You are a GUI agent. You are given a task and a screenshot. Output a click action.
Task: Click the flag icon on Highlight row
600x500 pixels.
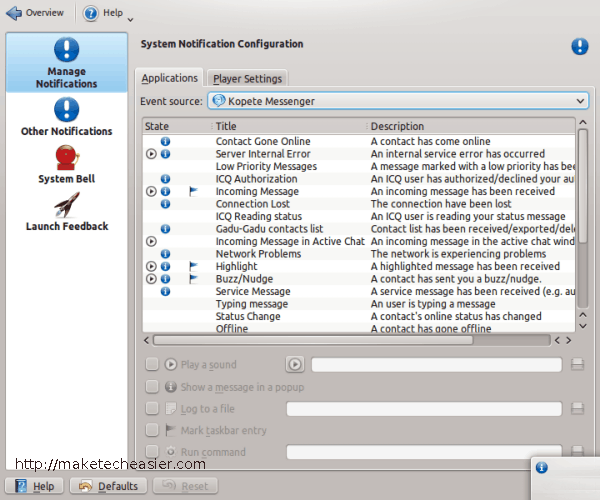tap(194, 266)
